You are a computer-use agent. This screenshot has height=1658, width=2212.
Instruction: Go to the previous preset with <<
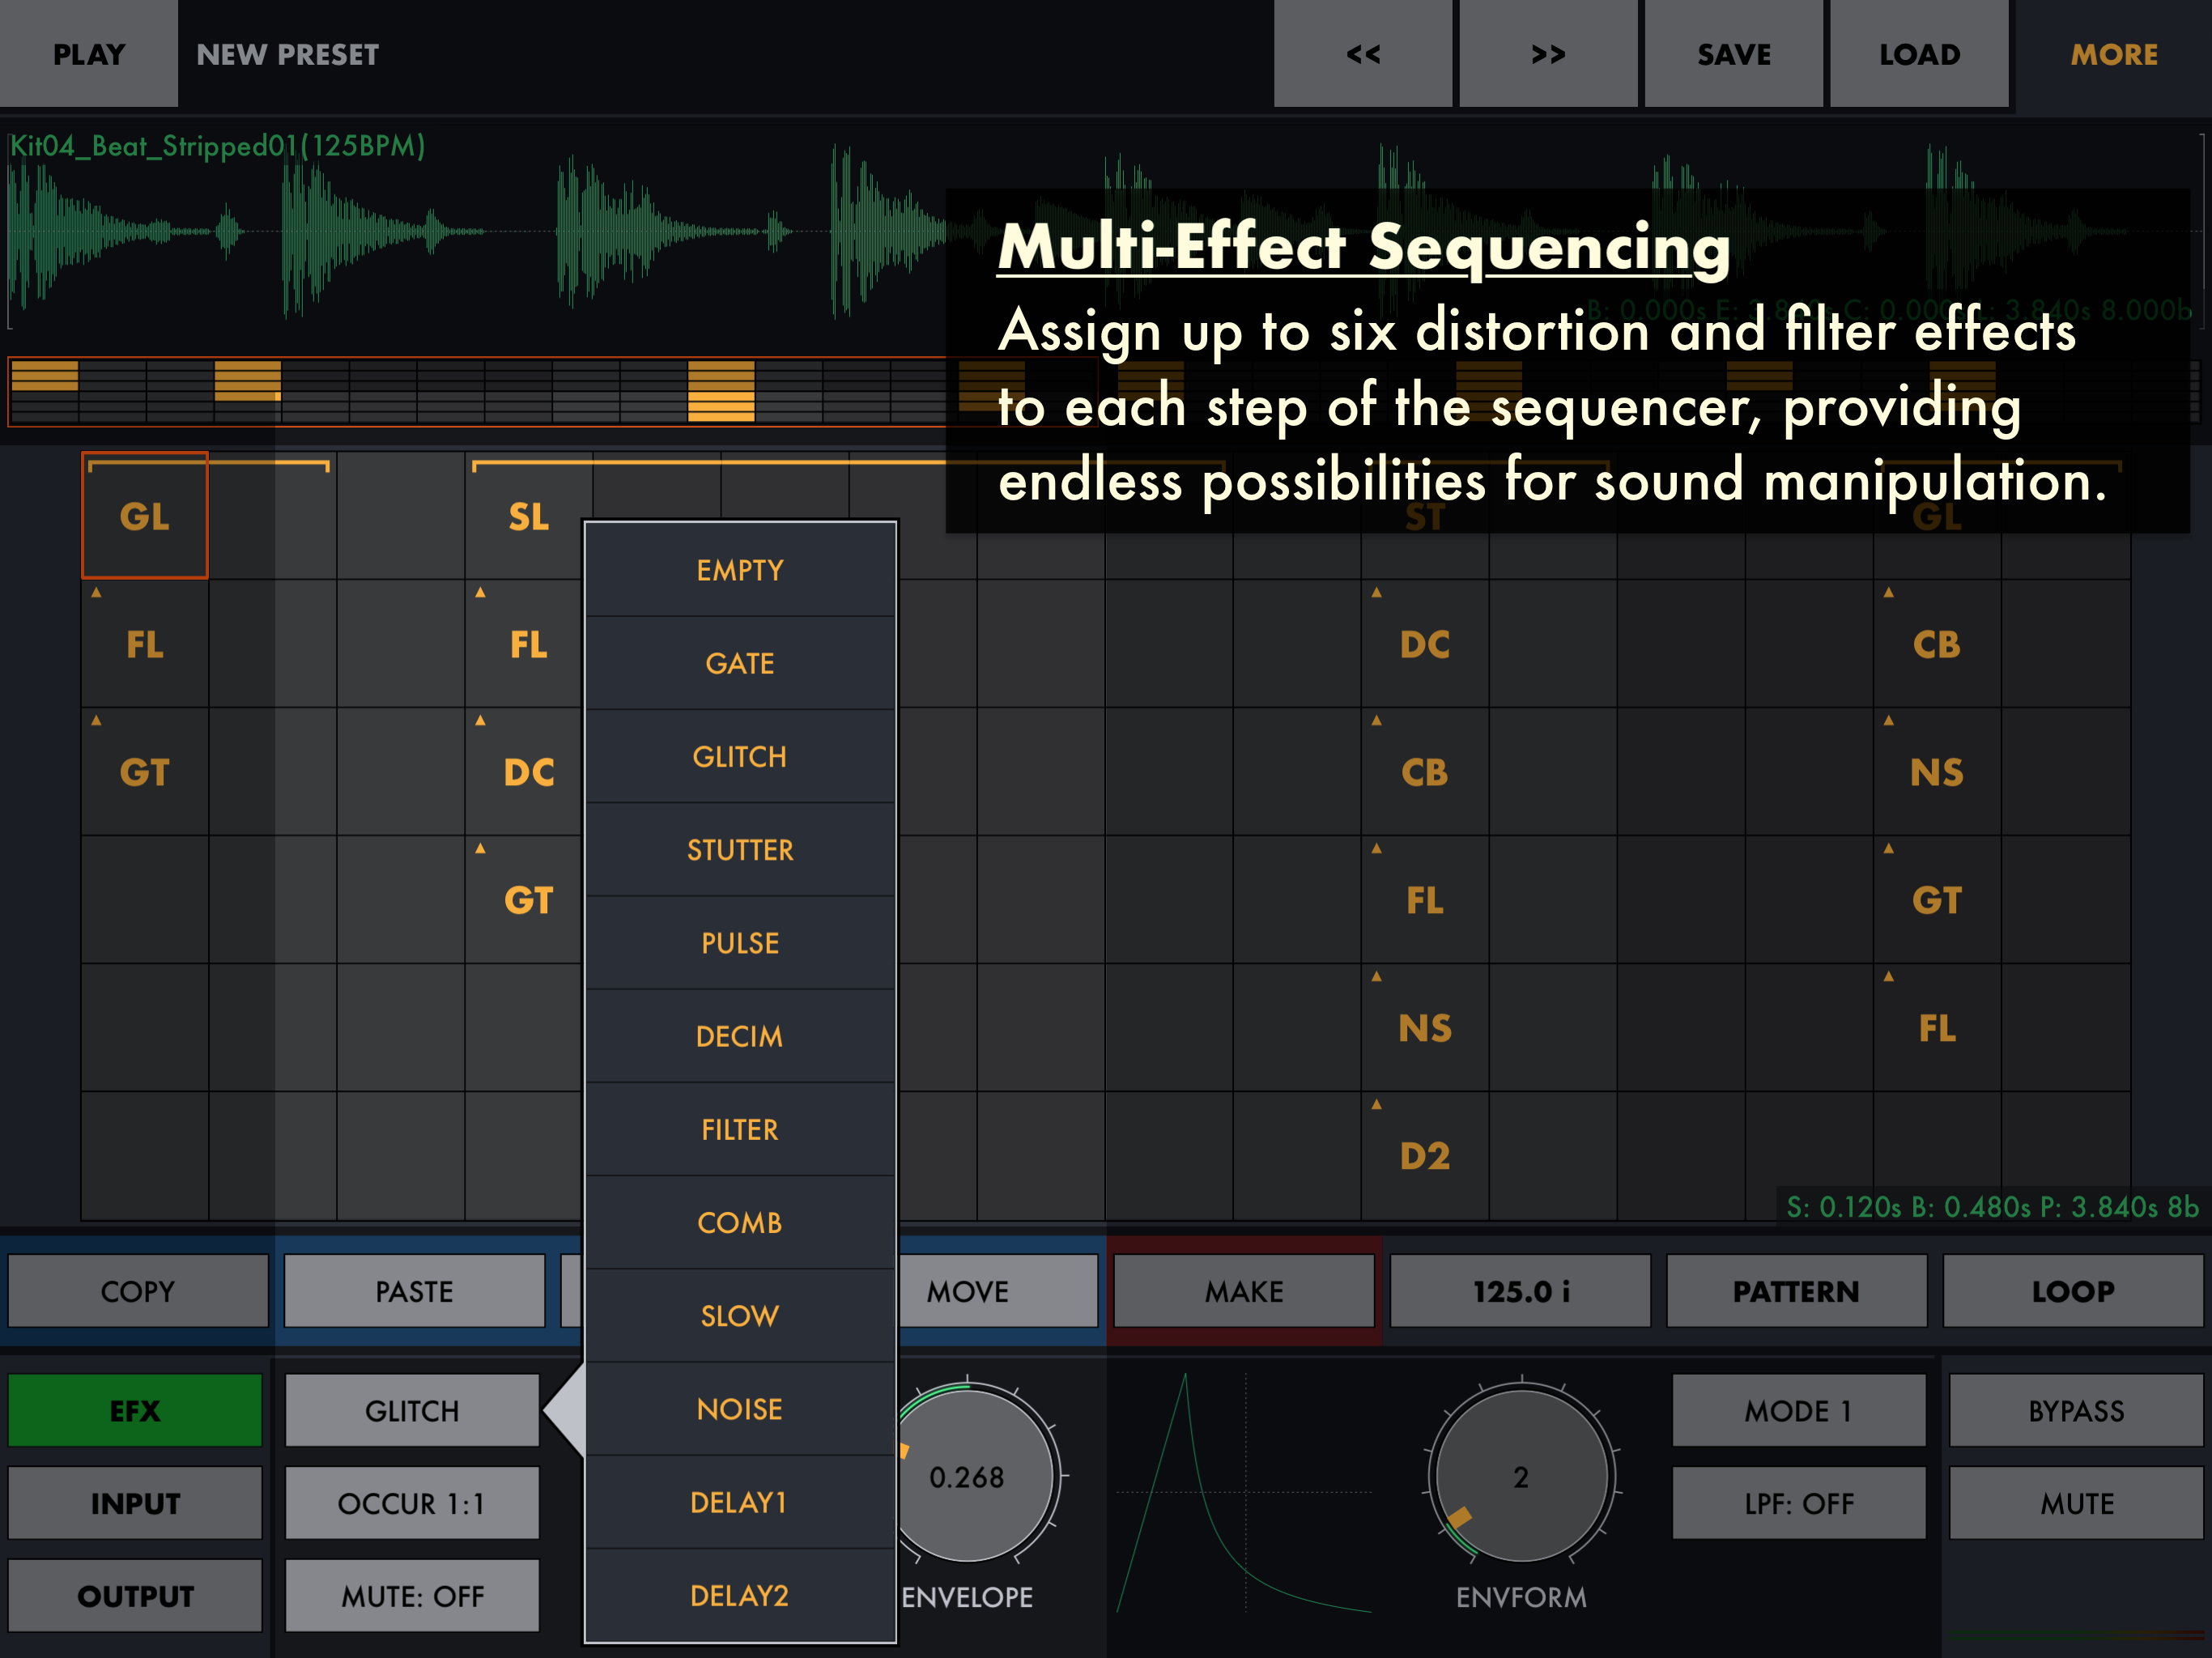(1362, 54)
